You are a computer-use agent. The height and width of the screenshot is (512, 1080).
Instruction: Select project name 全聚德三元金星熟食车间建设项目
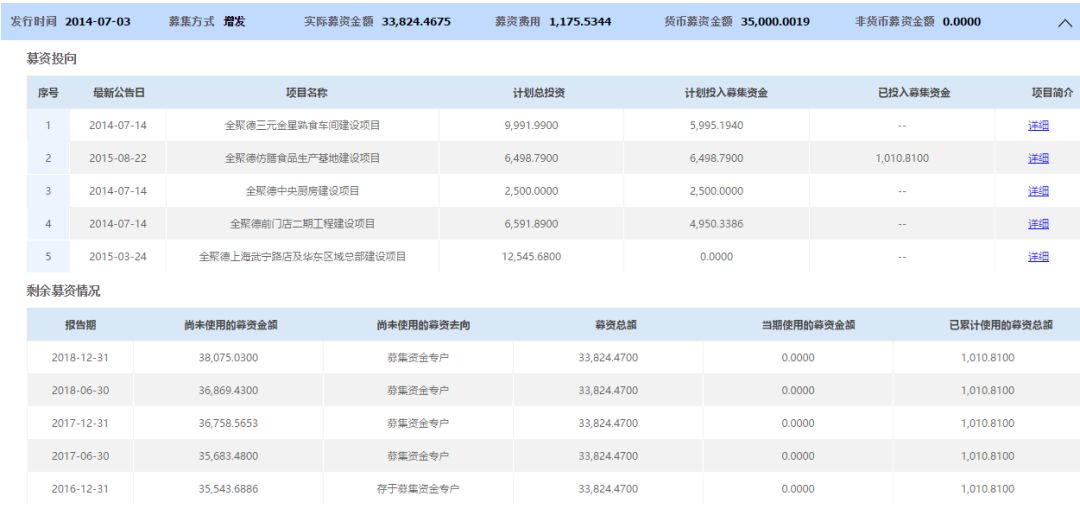tap(302, 125)
